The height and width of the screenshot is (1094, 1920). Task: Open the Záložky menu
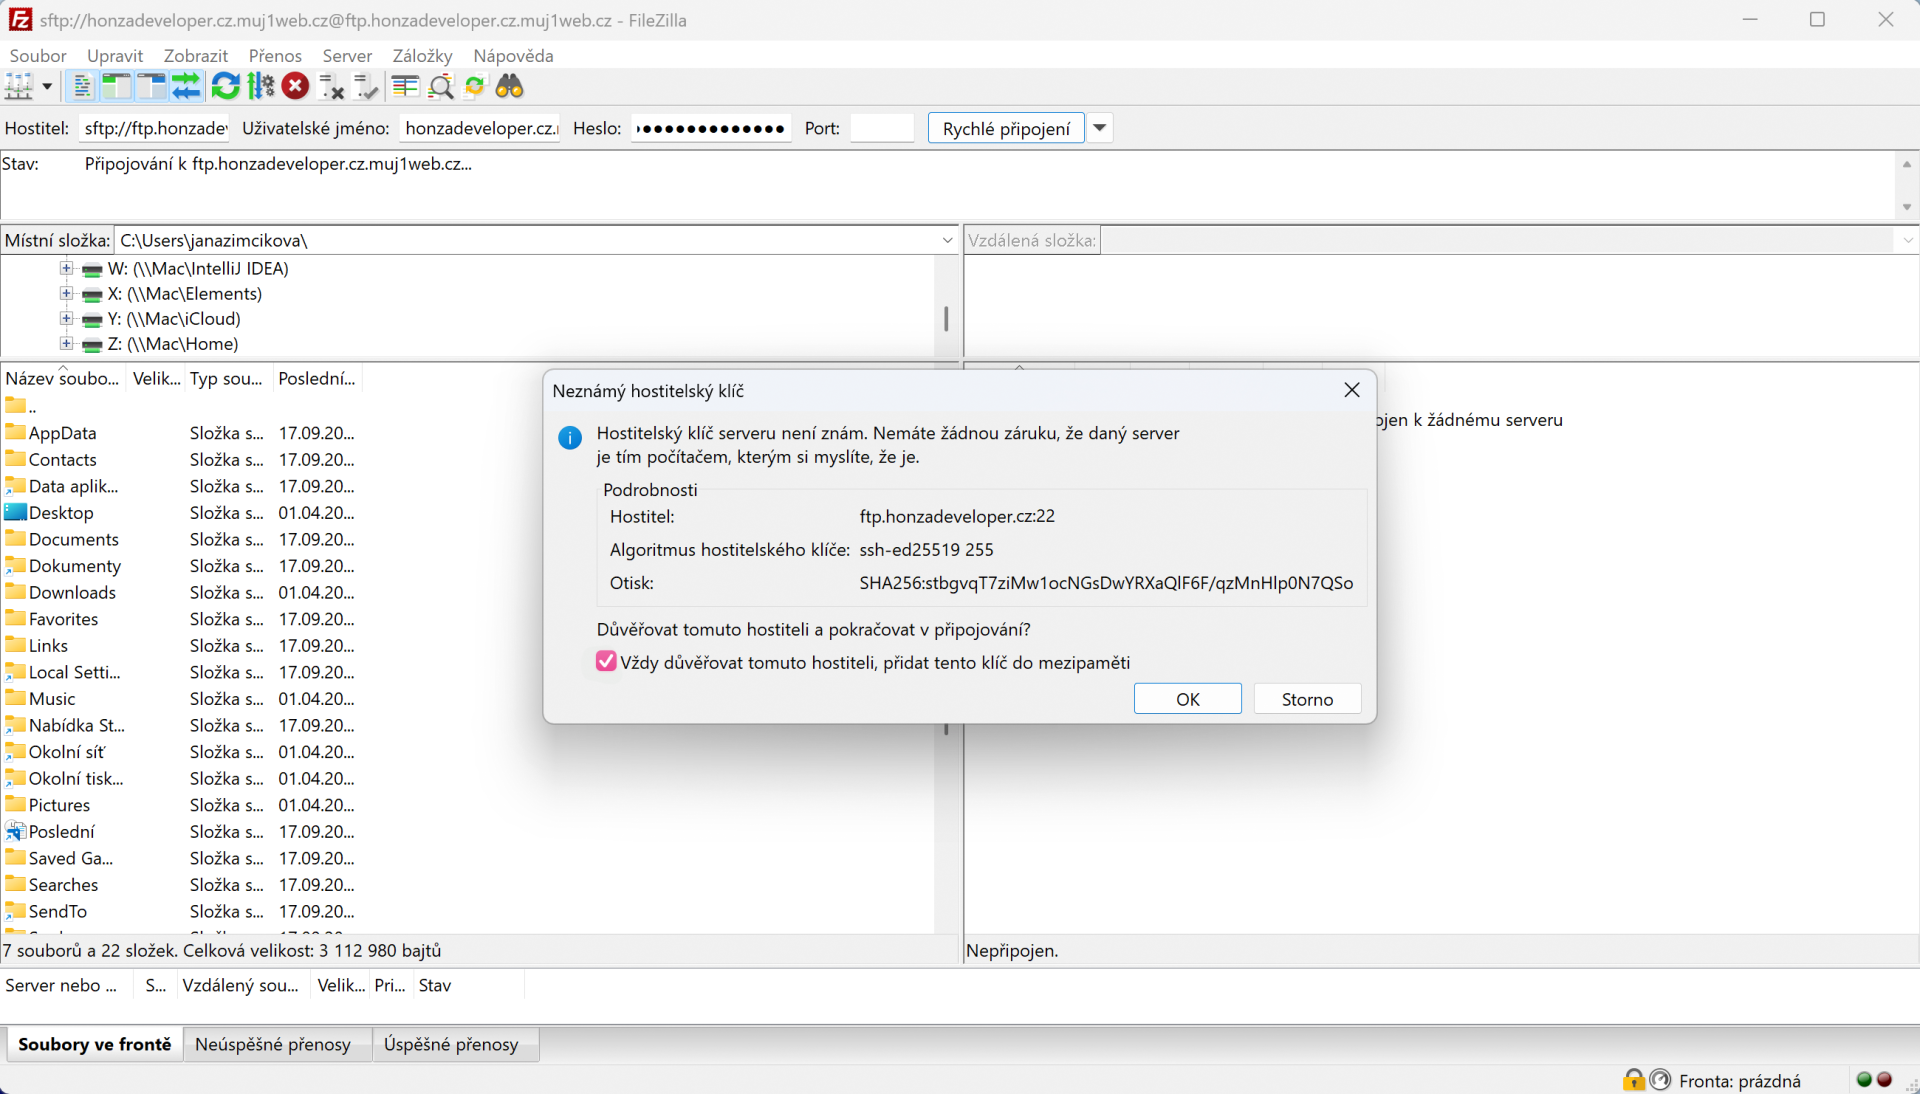pyautogui.click(x=421, y=56)
